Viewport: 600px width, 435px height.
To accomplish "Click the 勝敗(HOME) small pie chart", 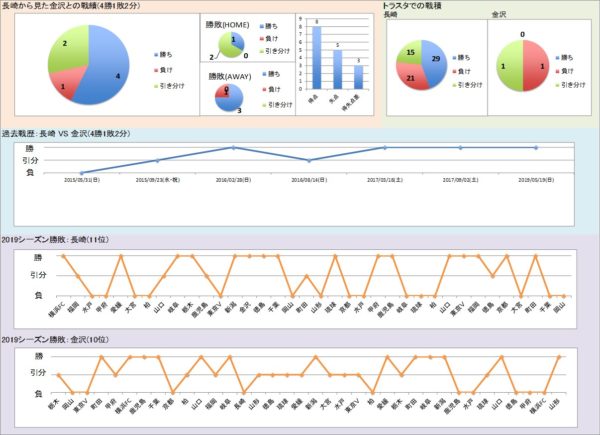I will coord(232,44).
